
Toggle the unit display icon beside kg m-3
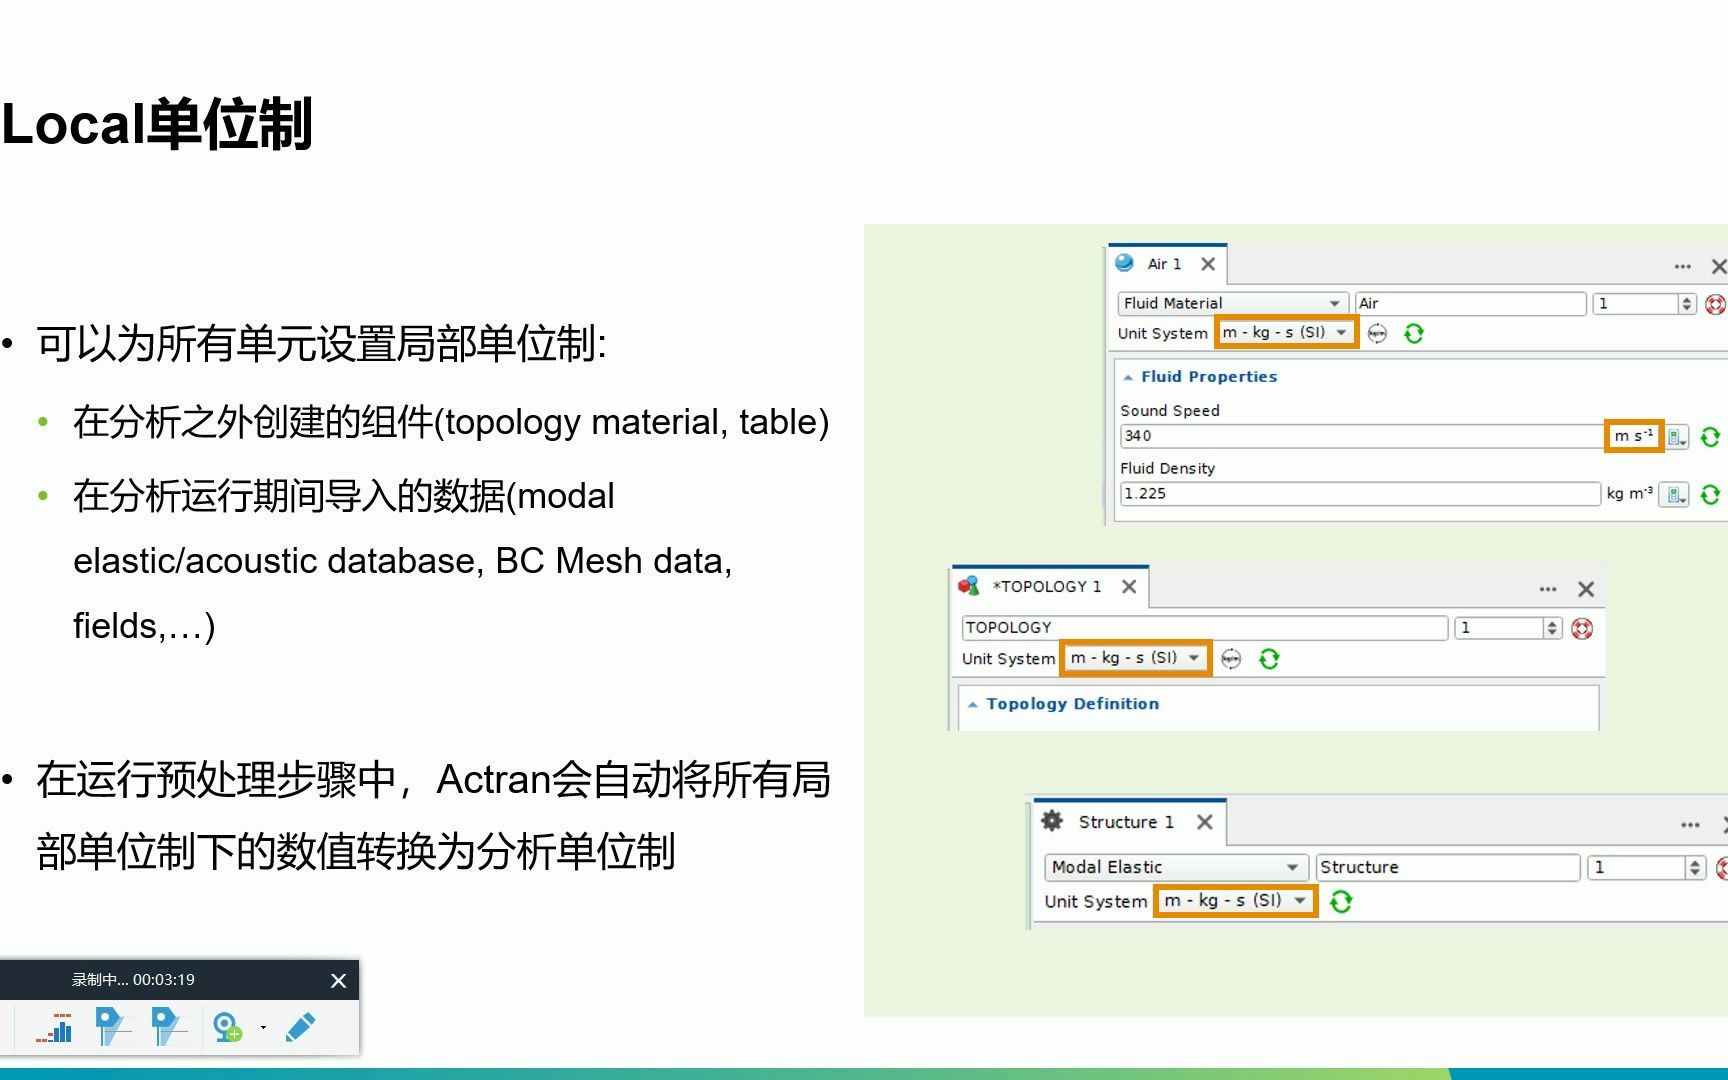1674,494
